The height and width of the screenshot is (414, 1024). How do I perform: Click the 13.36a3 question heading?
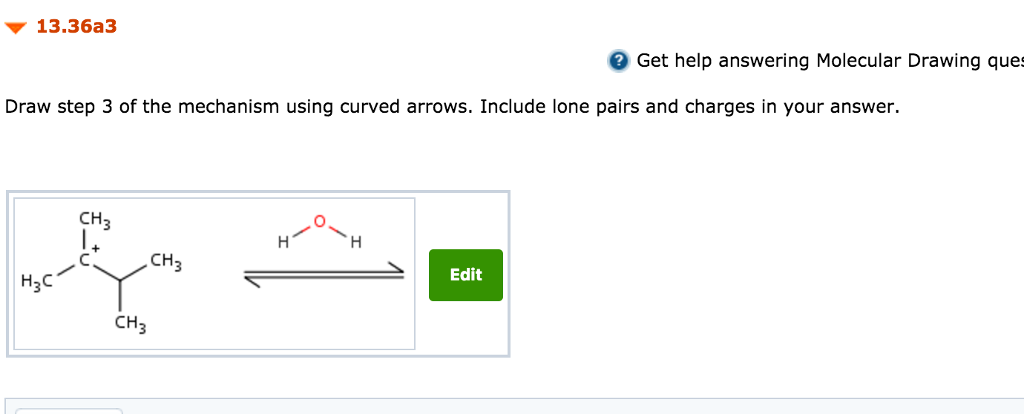(x=76, y=27)
